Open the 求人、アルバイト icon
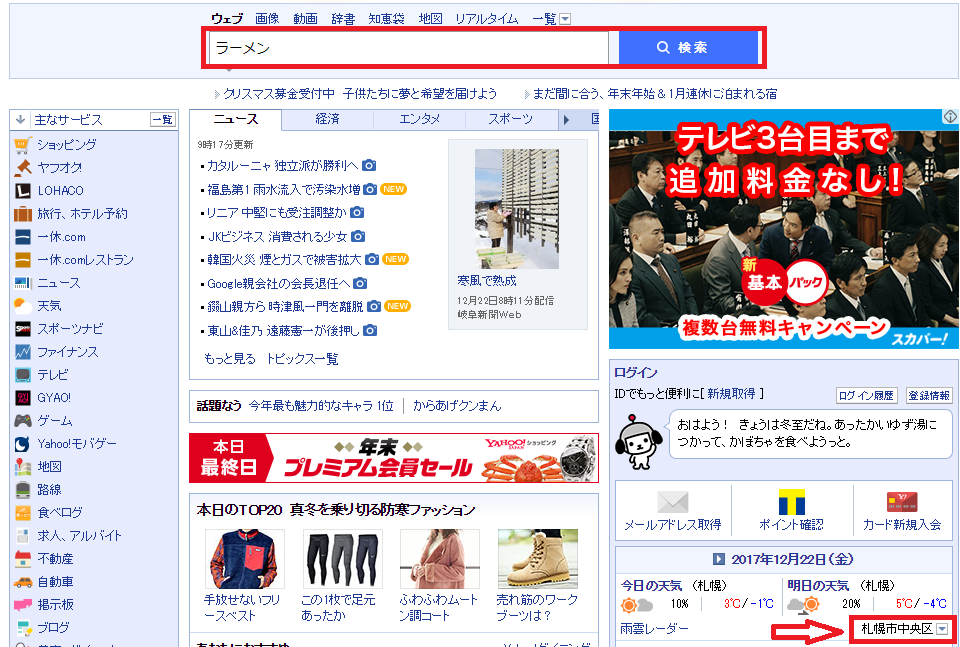The image size is (960, 647). tap(22, 536)
